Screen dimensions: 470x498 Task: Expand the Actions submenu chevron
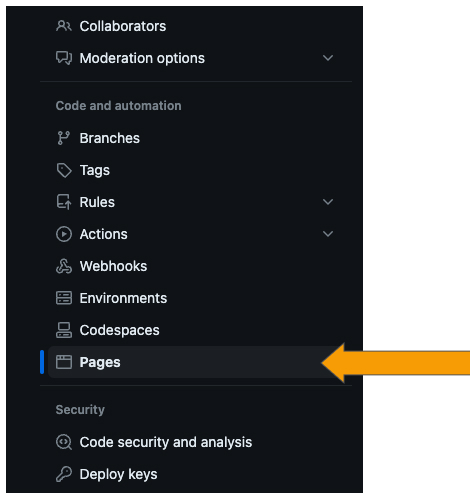[328, 234]
